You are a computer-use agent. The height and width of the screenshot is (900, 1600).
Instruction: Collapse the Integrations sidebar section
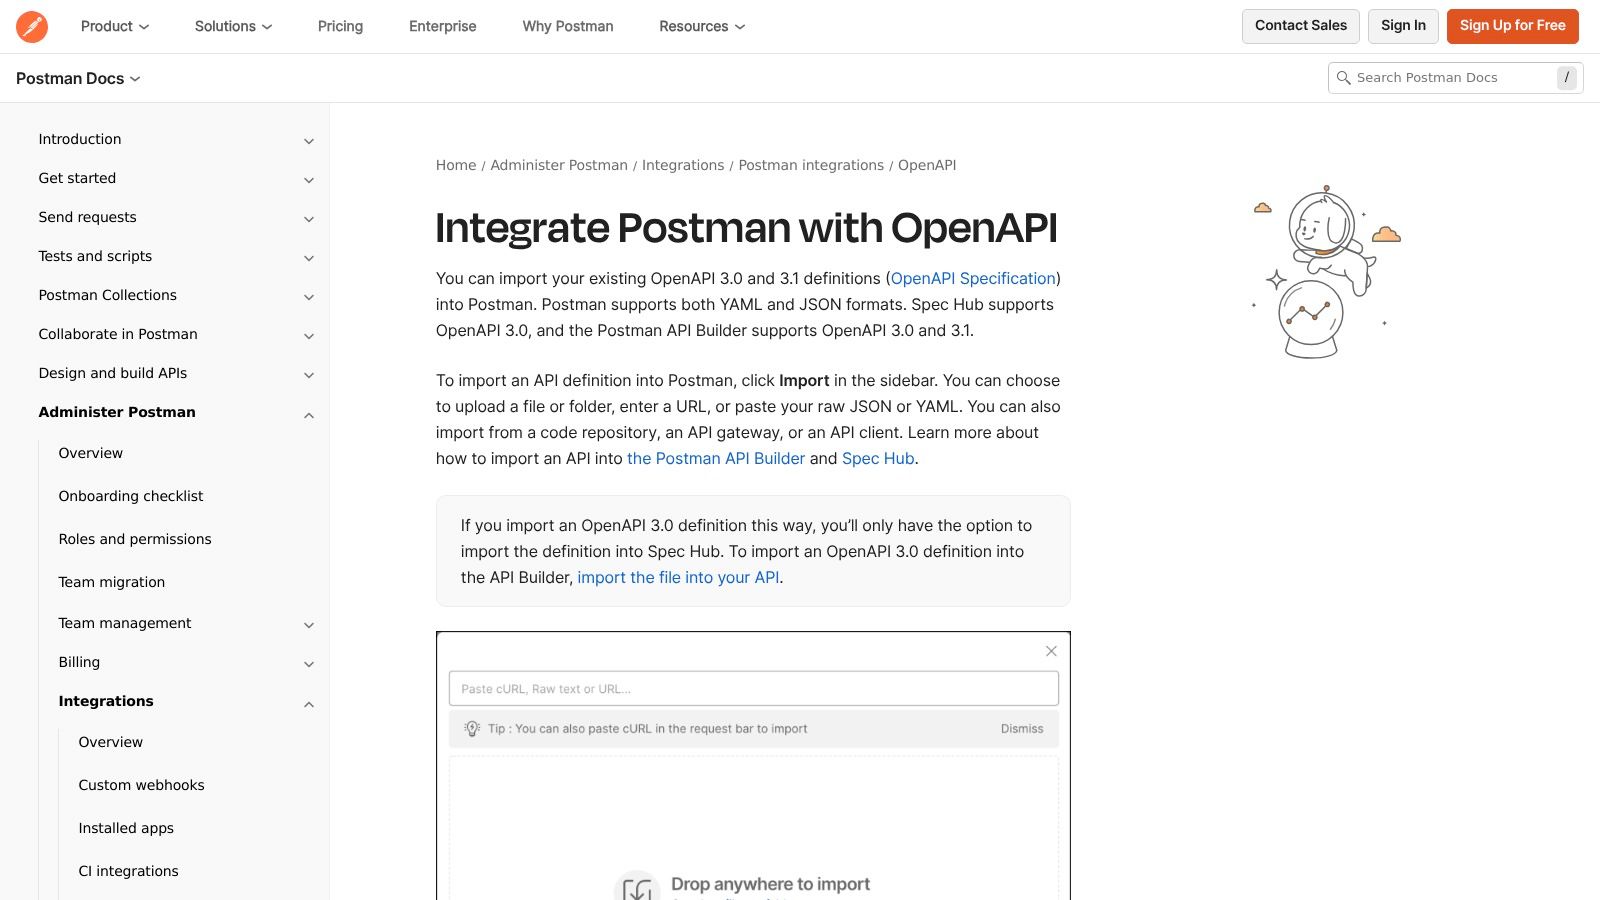309,703
